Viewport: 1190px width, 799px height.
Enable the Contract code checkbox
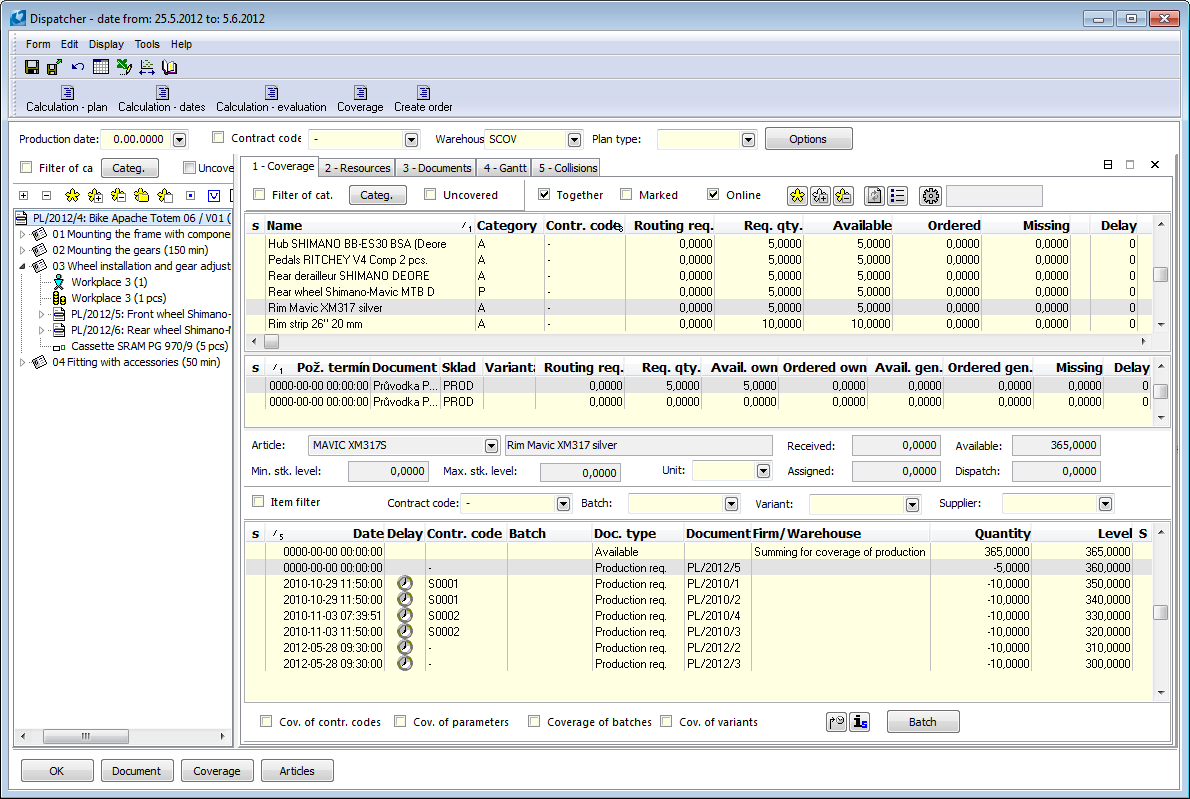point(219,137)
